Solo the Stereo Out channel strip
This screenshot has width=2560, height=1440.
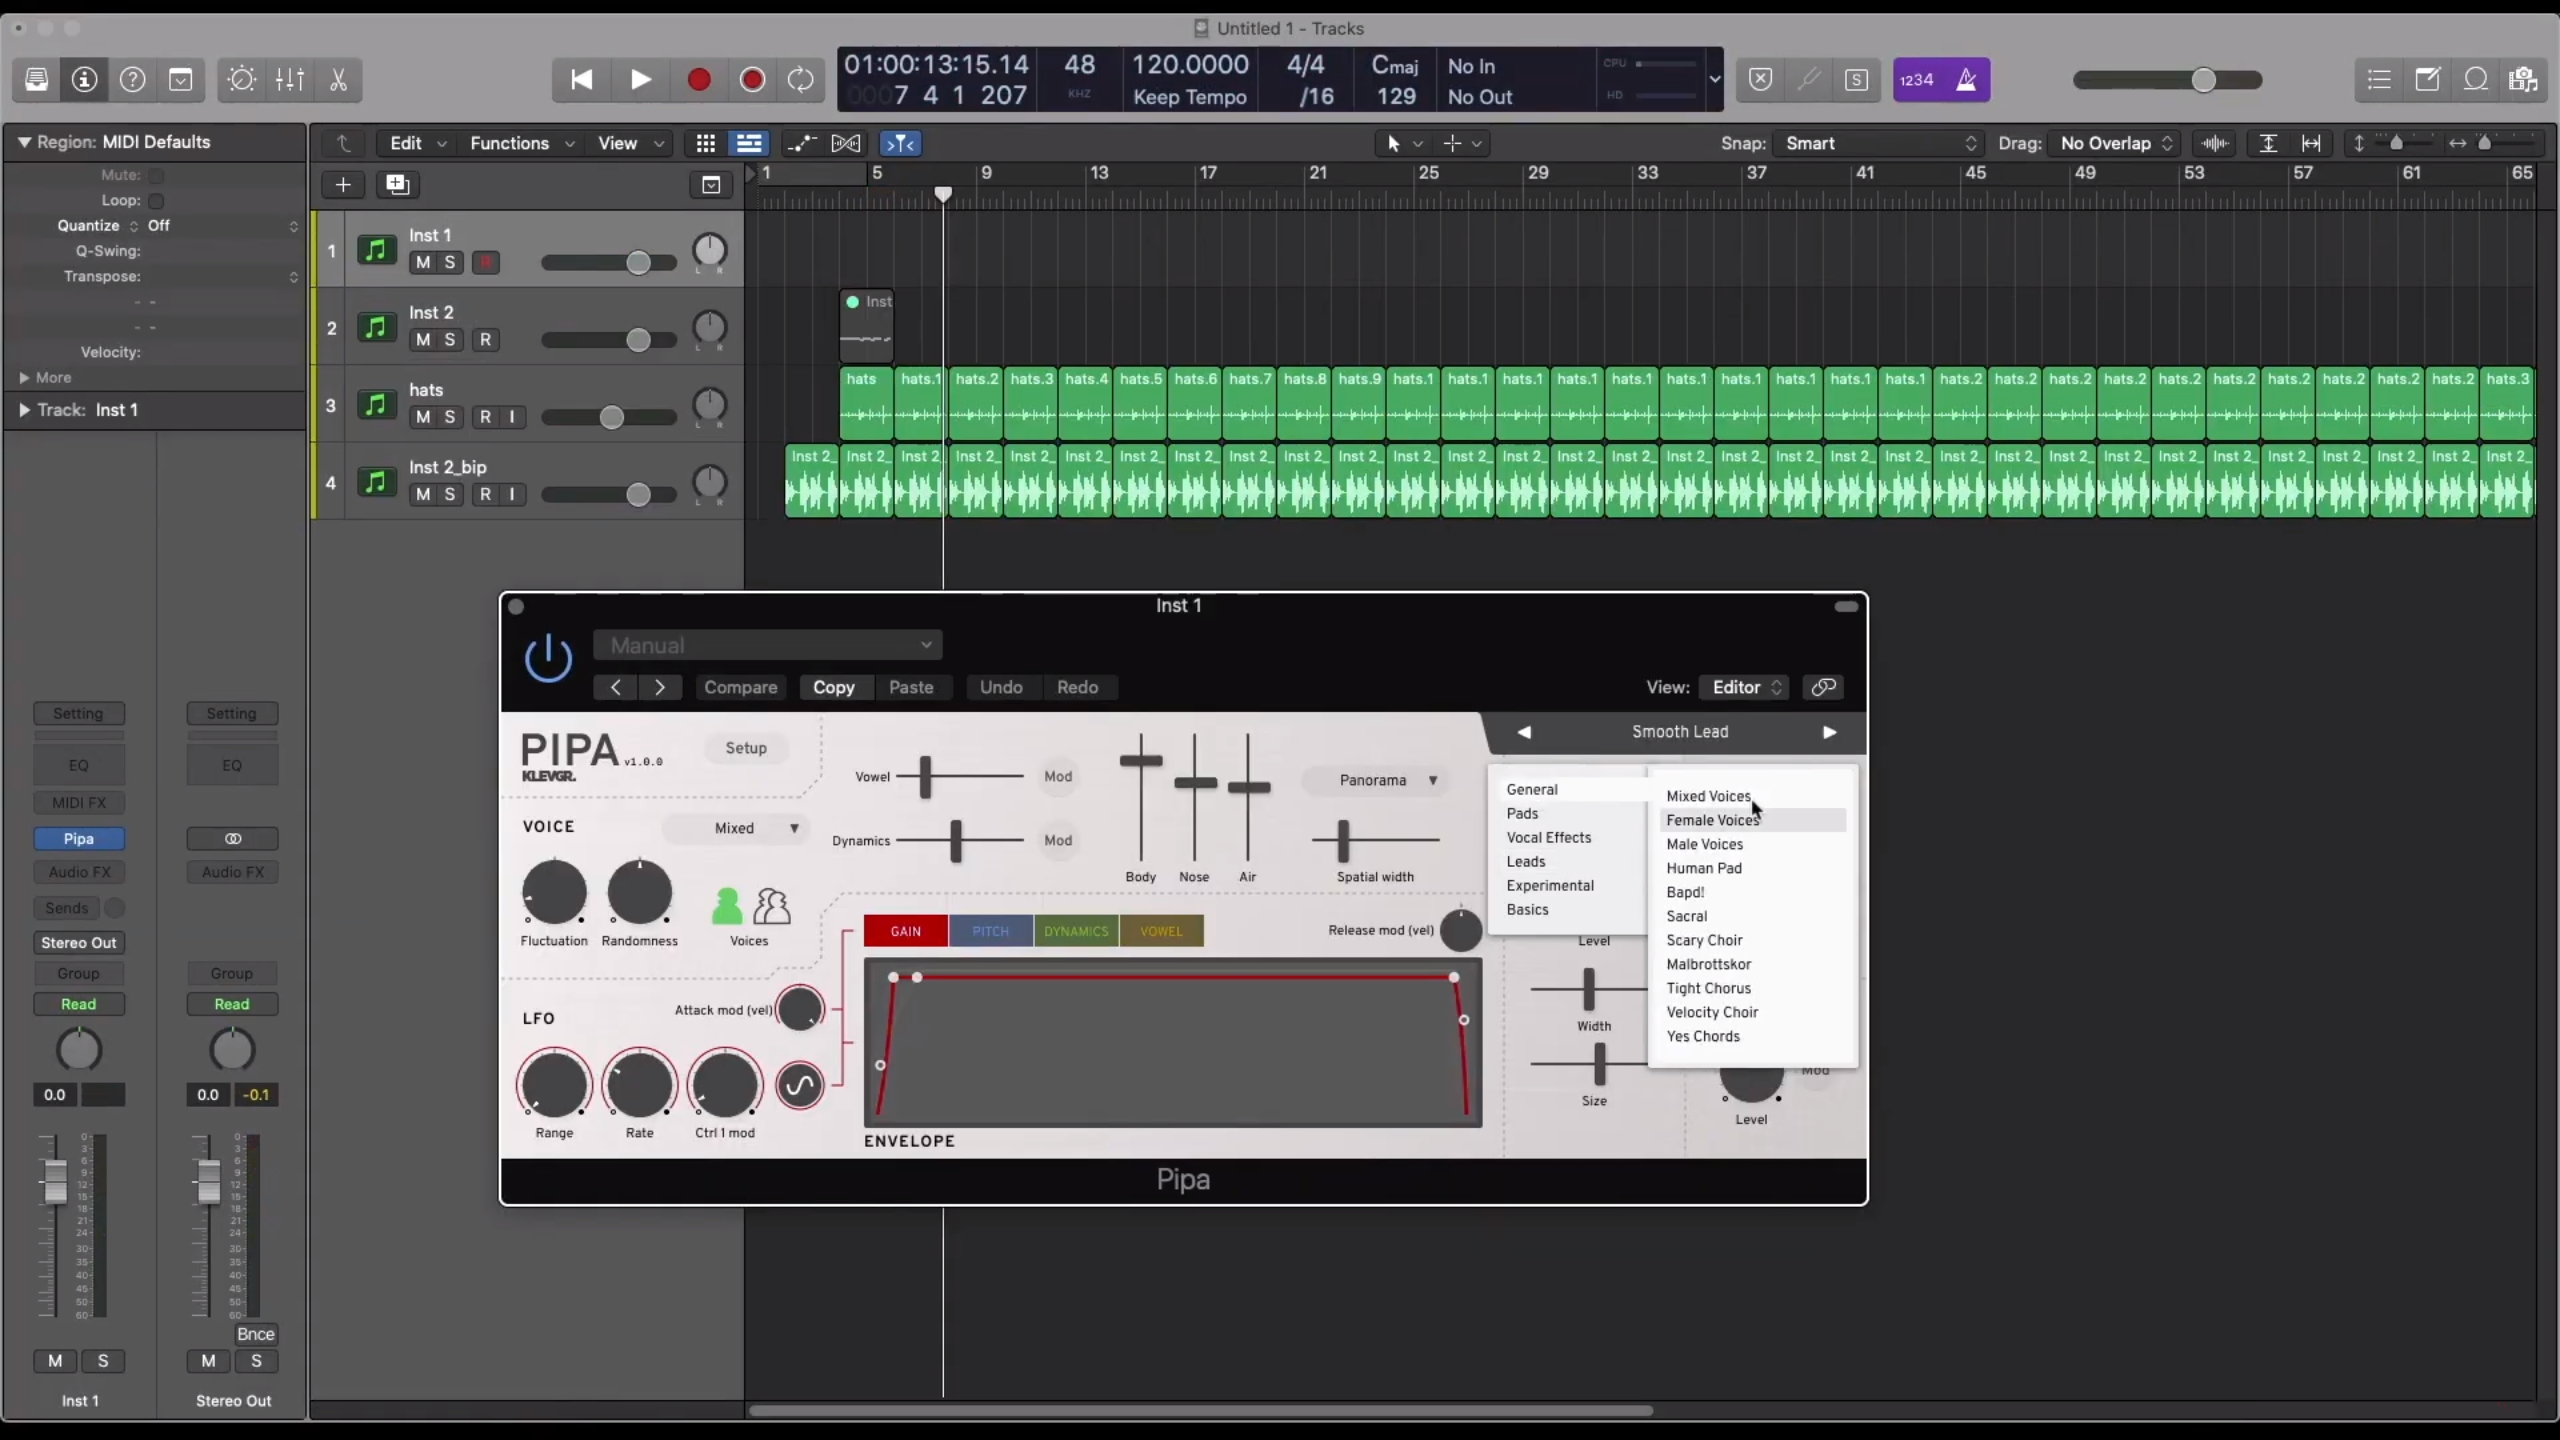pos(256,1361)
